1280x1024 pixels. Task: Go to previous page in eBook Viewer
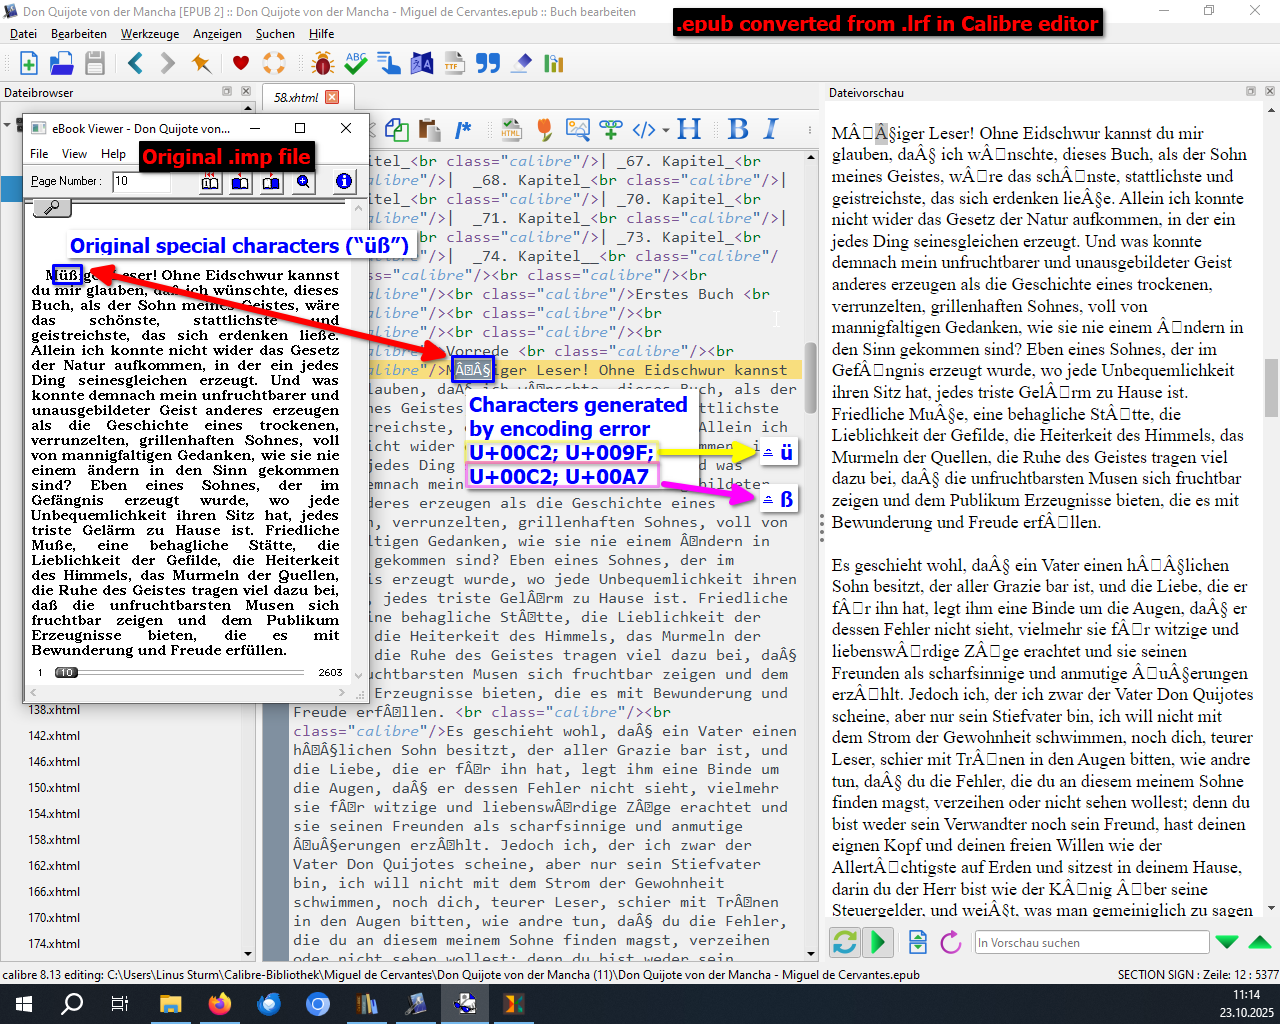[240, 181]
